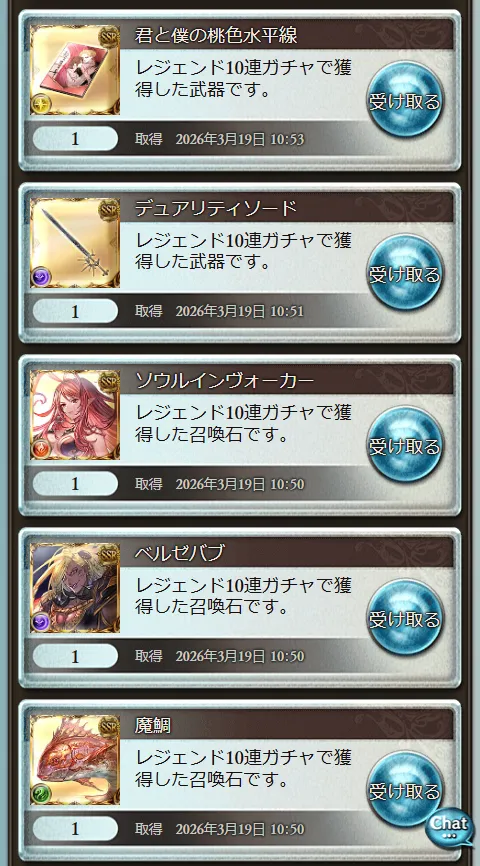Claim the デュアリティソード weapon with 受け取る

[405, 274]
